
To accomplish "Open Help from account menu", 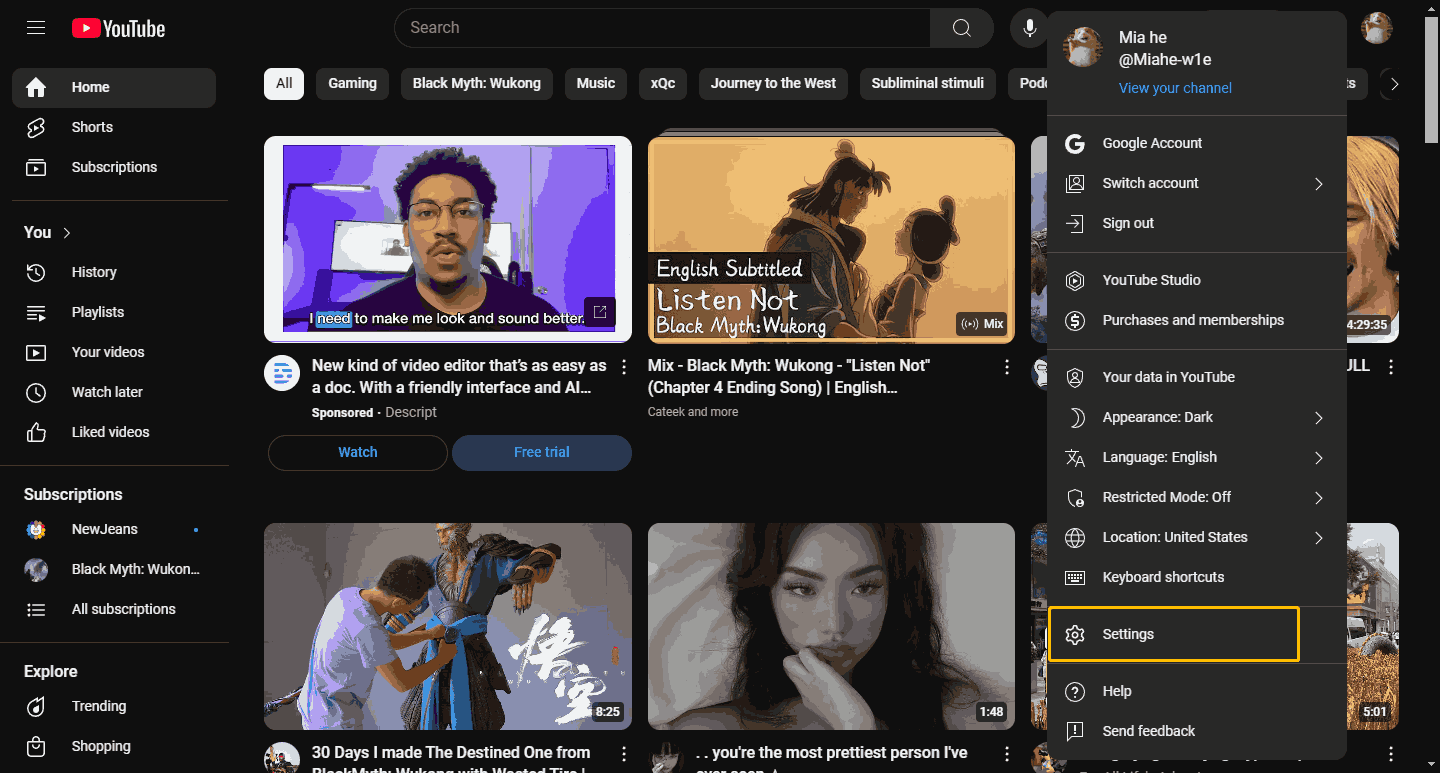I will tap(1197, 691).
